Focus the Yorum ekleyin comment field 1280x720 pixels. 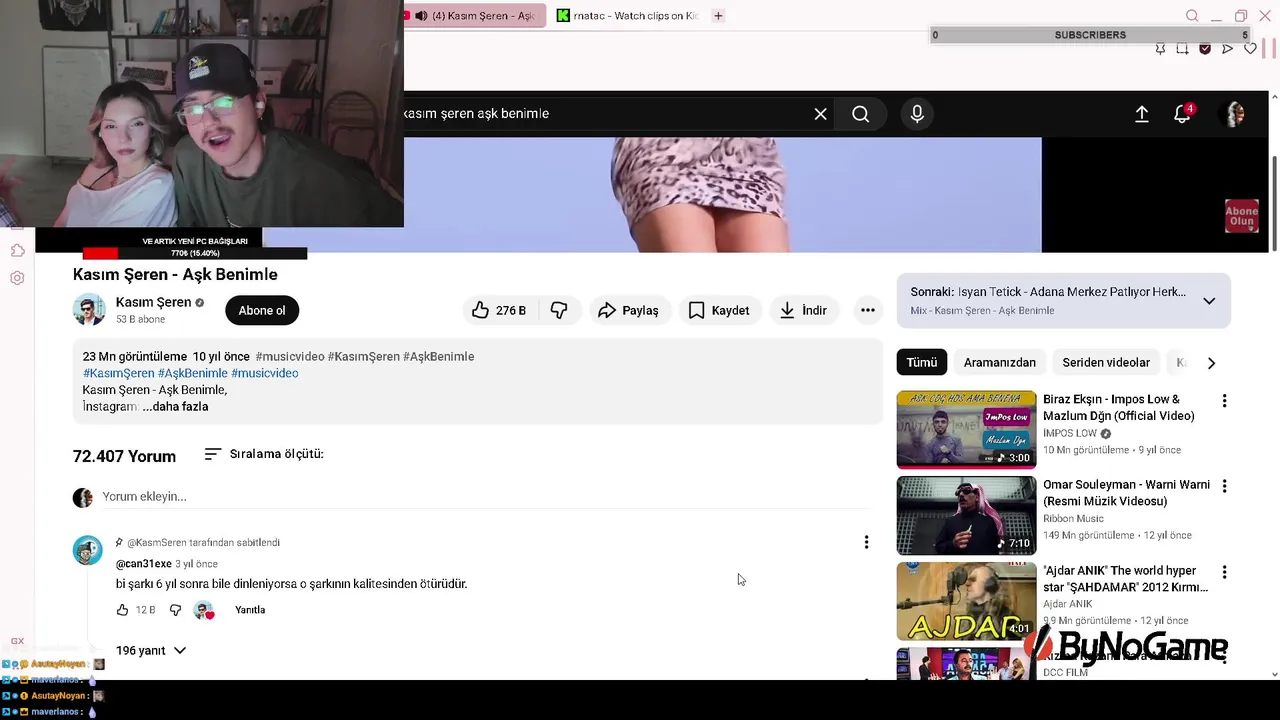[x=486, y=497]
